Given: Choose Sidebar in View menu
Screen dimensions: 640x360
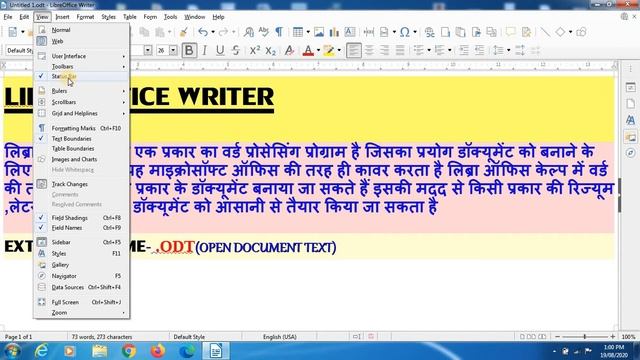Looking at the screenshot, I should pos(82,242).
